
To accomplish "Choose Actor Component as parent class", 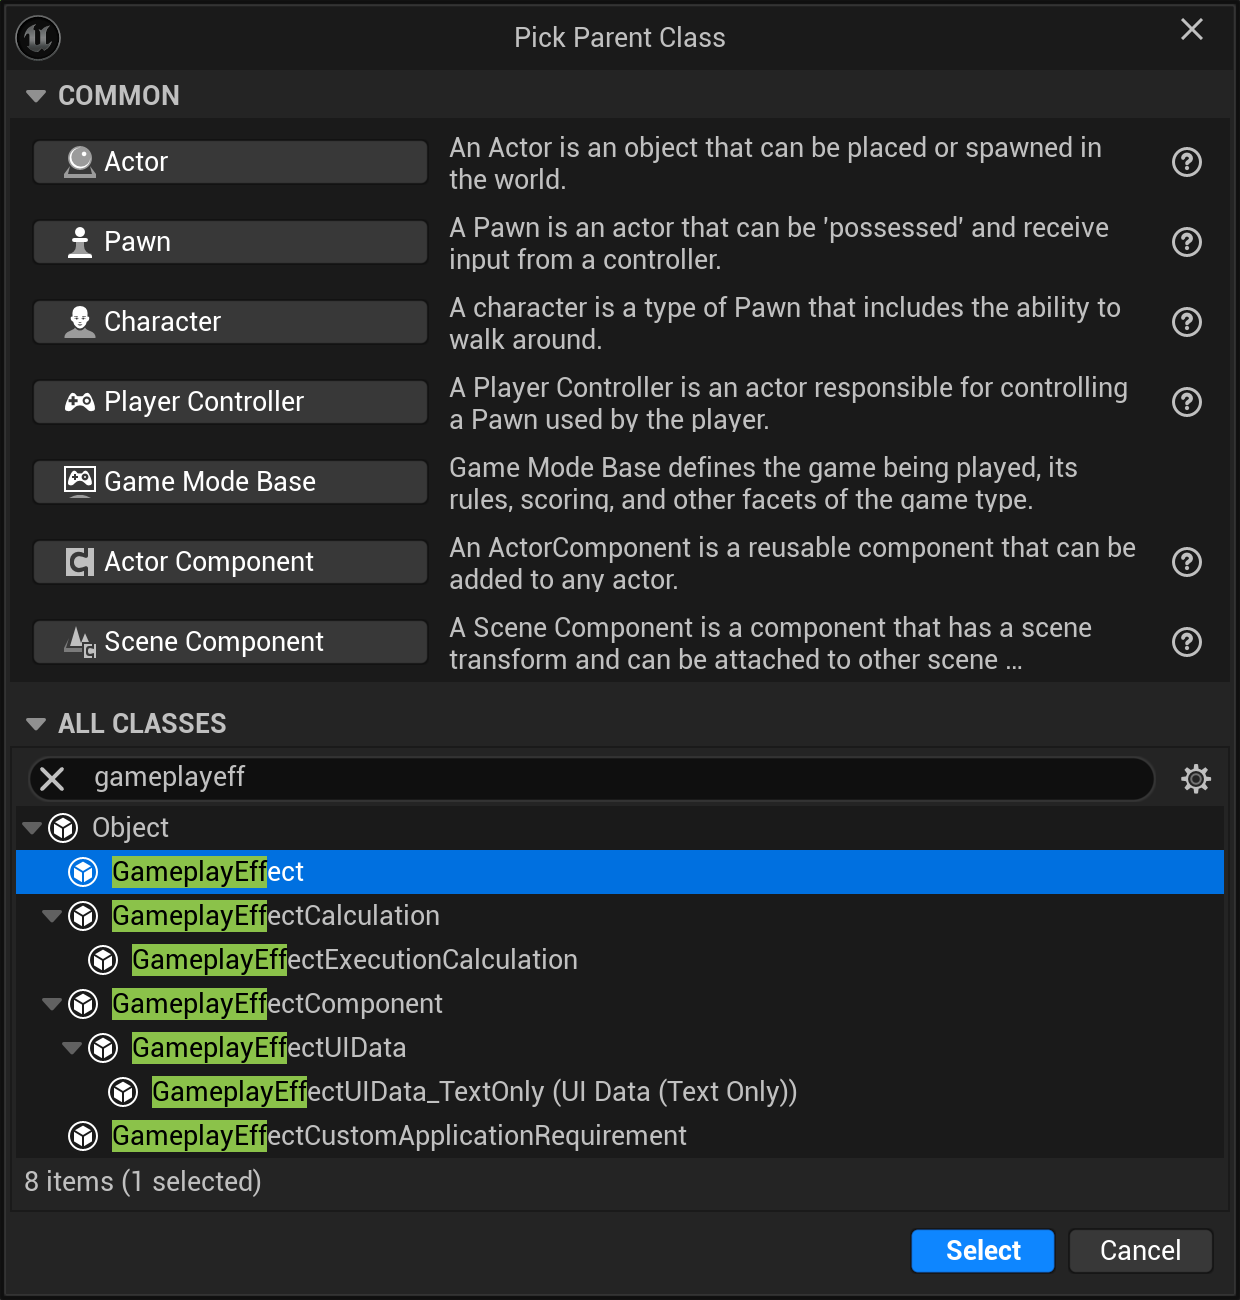I will tap(231, 562).
